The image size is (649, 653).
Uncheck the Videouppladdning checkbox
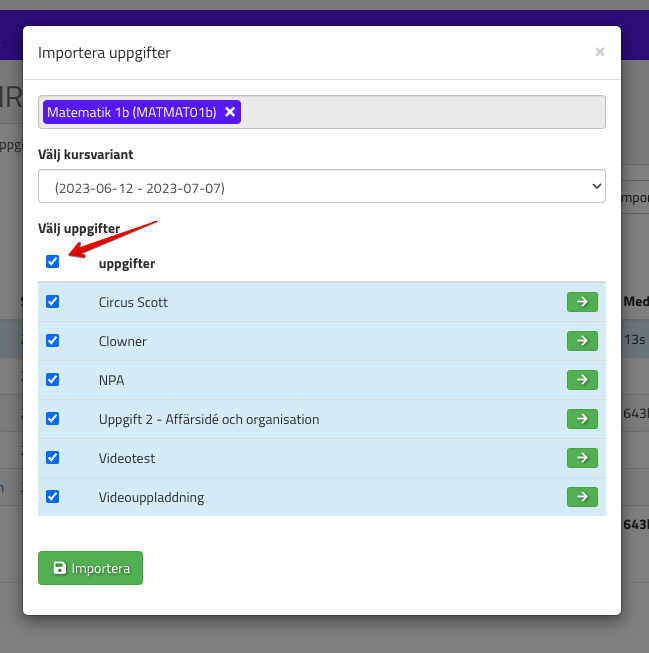click(x=53, y=496)
